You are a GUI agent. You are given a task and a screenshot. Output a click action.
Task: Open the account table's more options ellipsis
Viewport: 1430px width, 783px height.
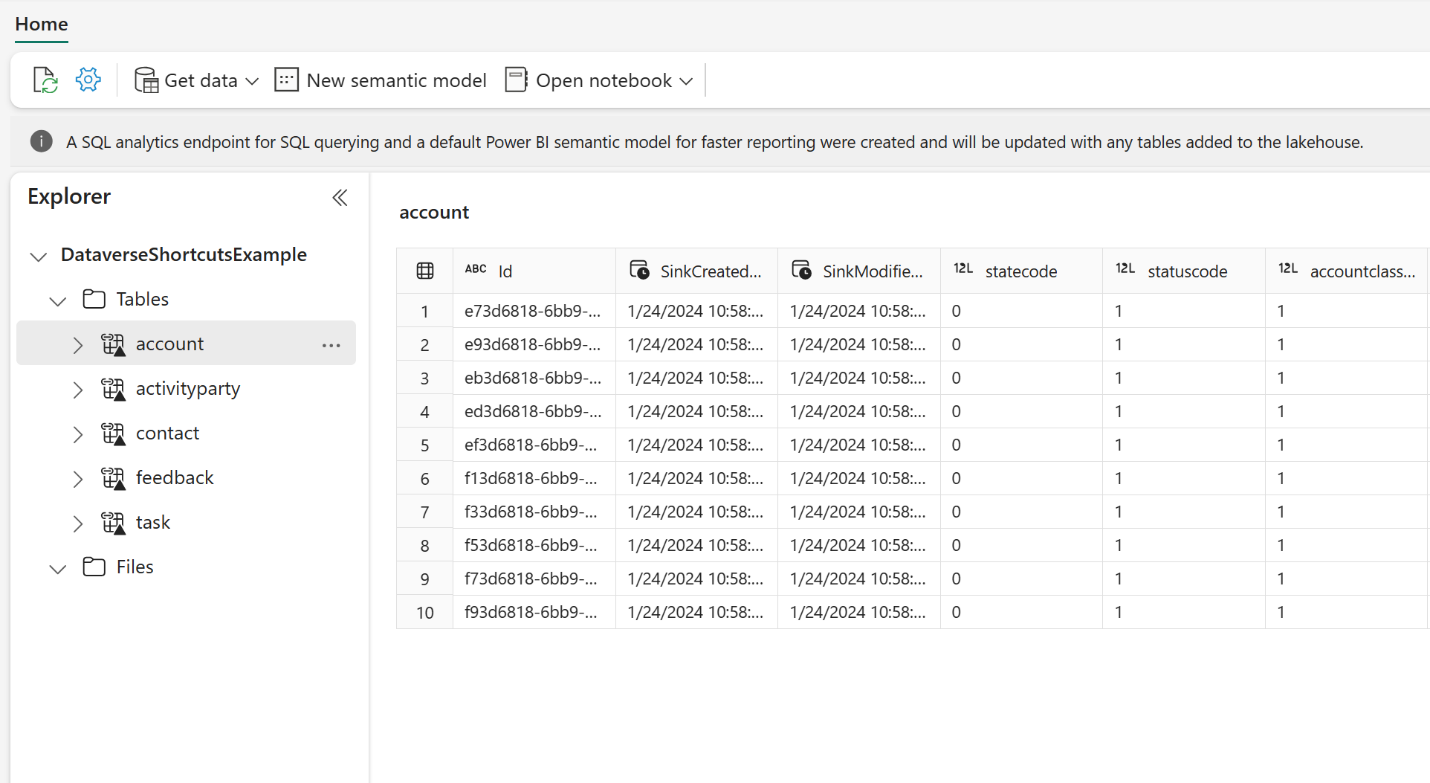pyautogui.click(x=331, y=345)
